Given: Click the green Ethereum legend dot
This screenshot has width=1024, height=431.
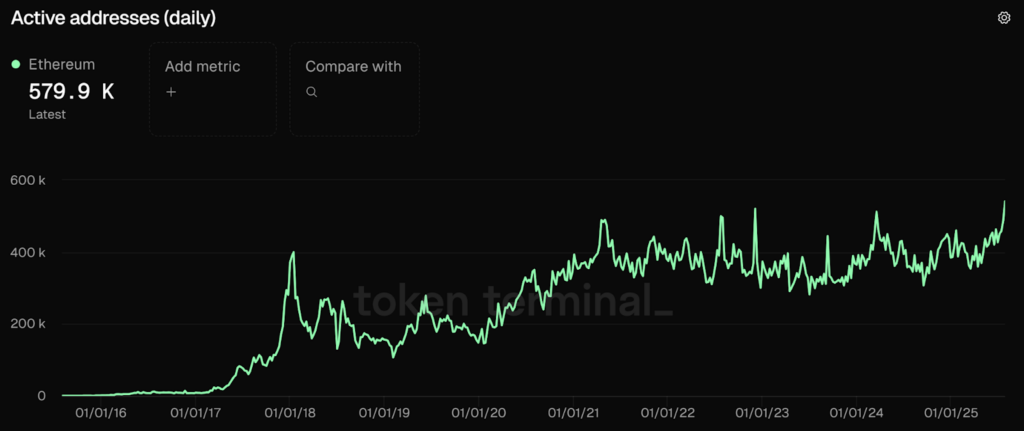Looking at the screenshot, I should pyautogui.click(x=16, y=65).
